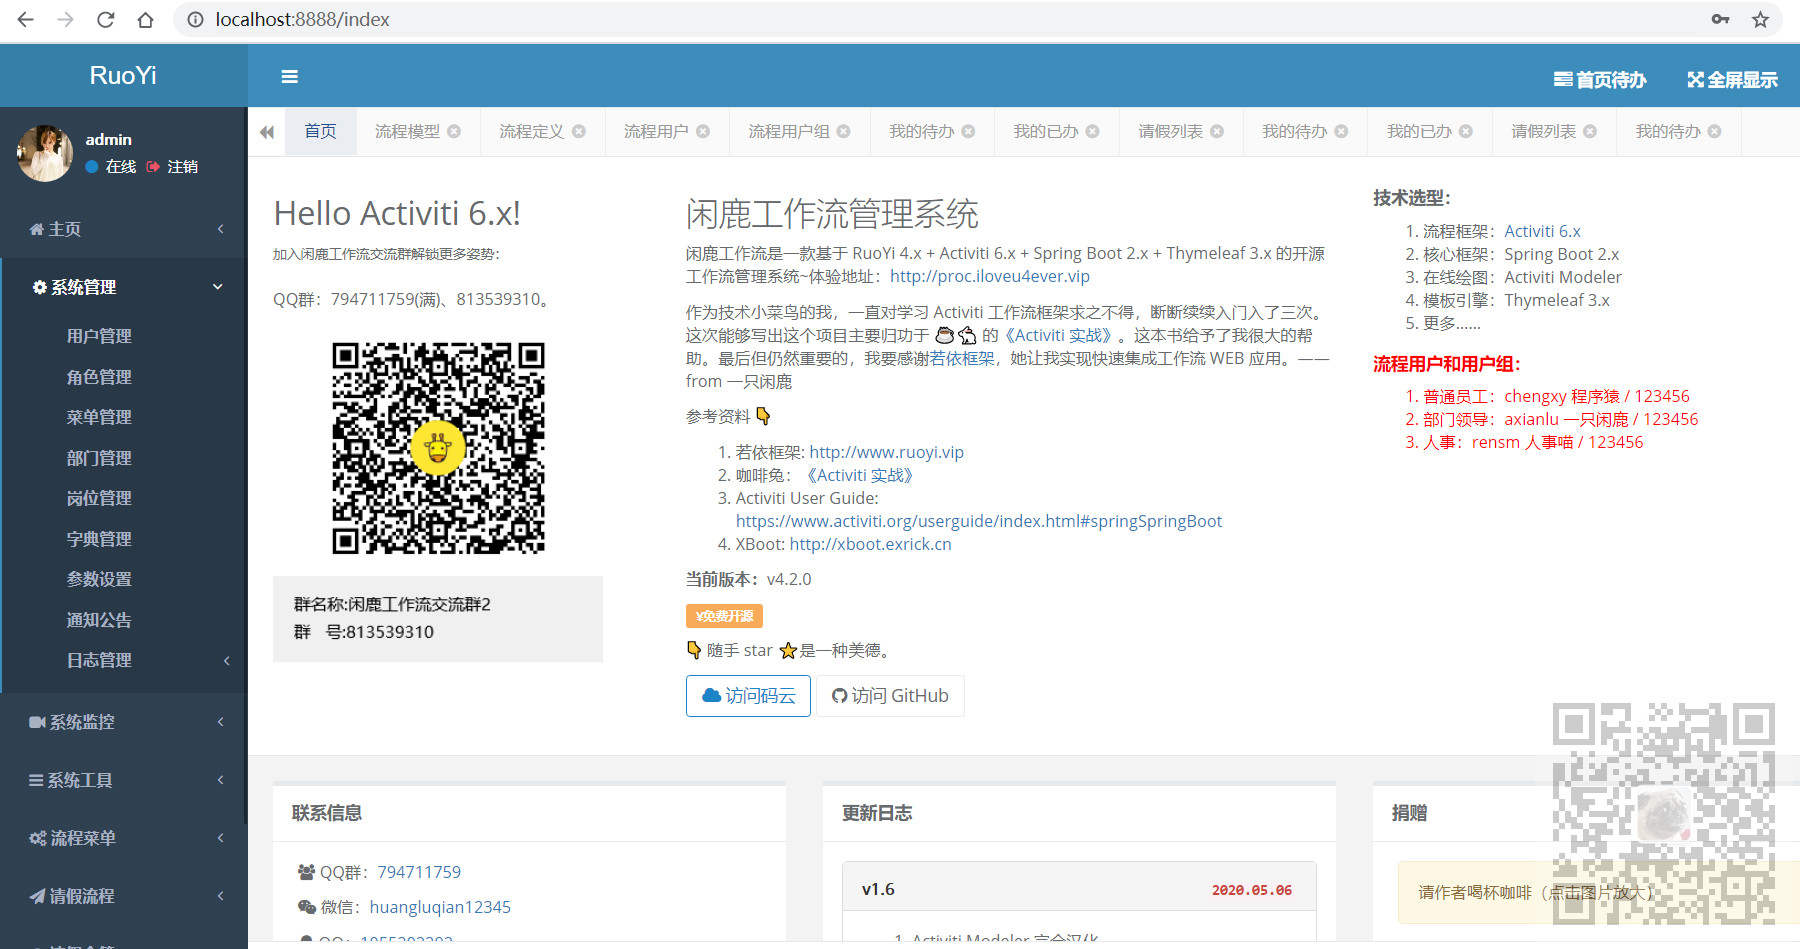
Task: Open the Activiti user guide URL
Action: [979, 521]
